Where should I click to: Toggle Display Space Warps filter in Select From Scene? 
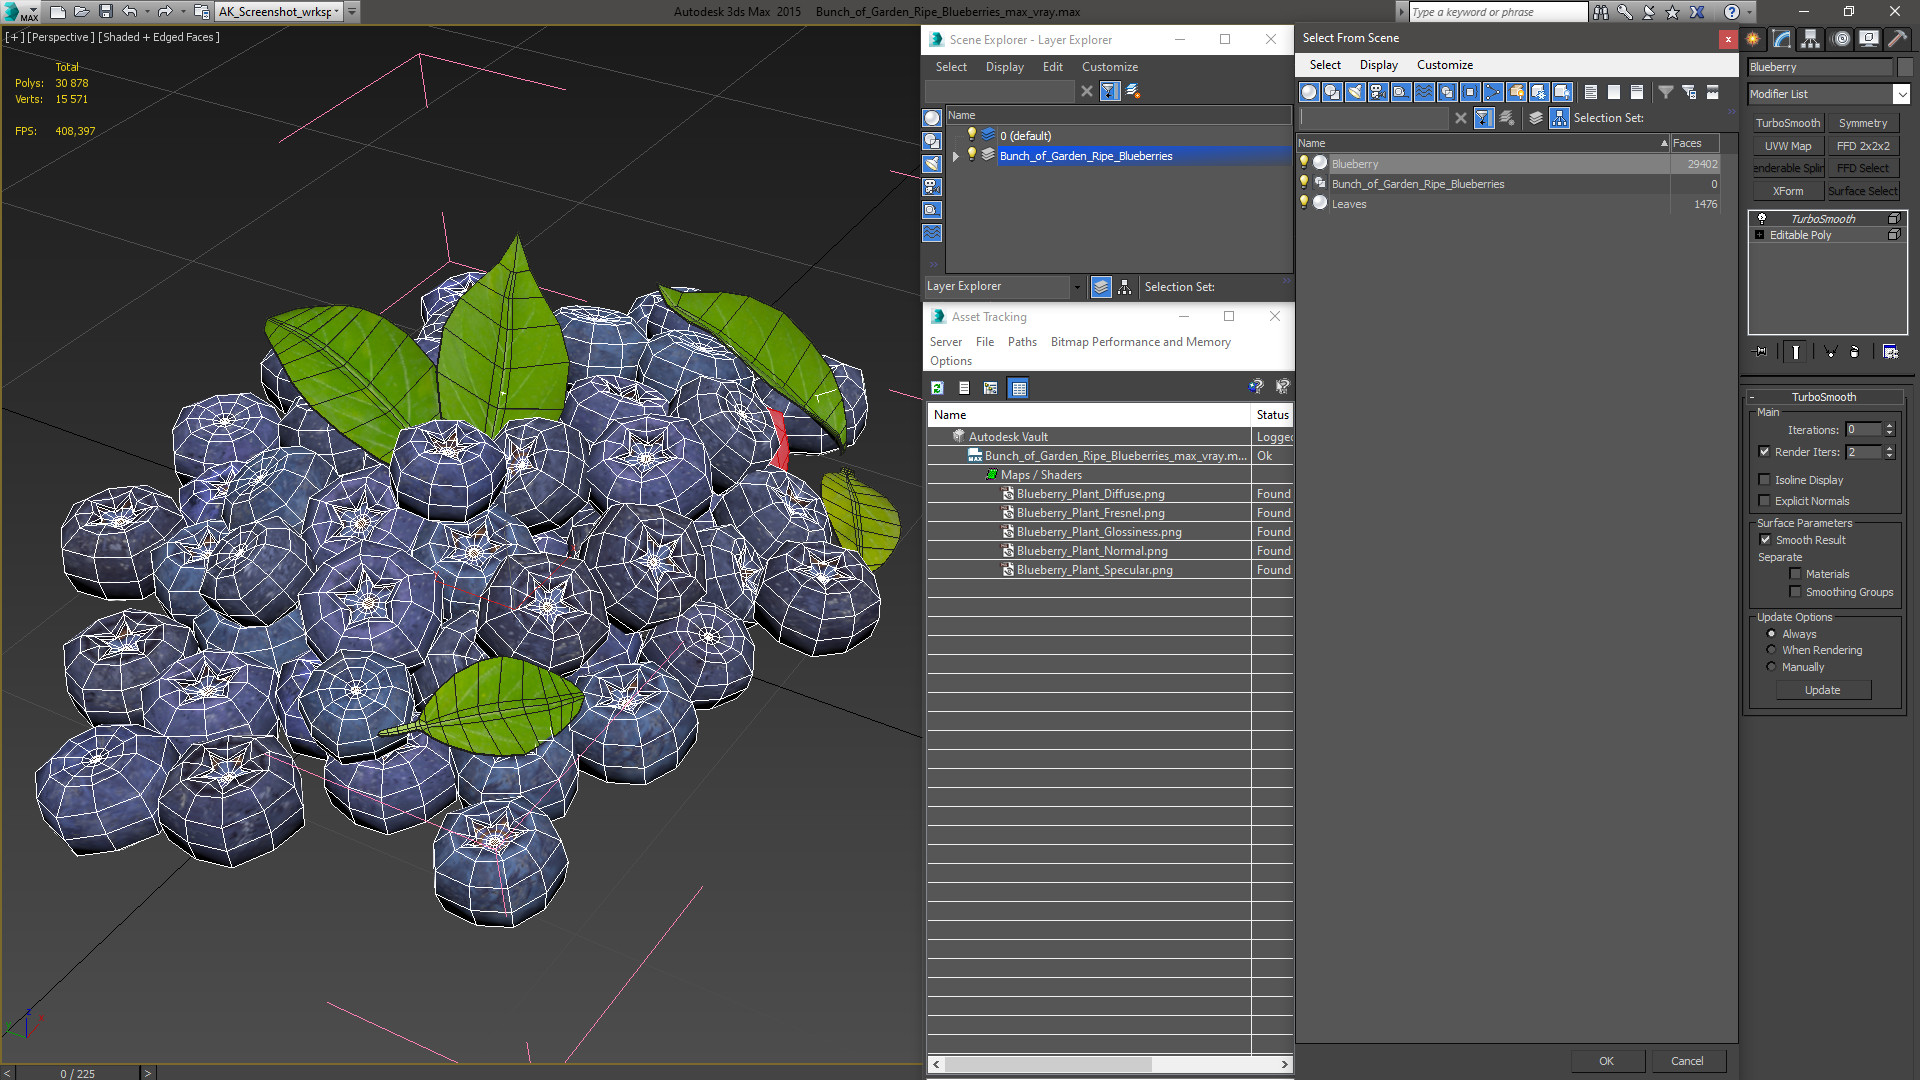pos(1424,92)
